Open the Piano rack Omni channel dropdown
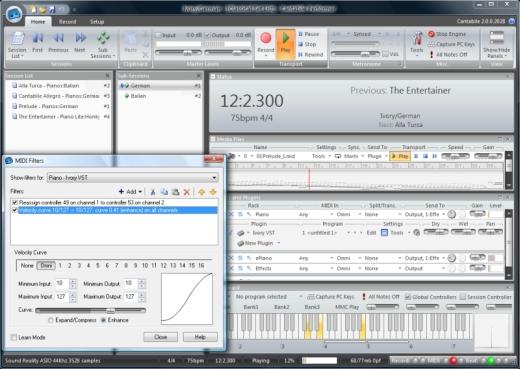Viewport: 520px width, 369px height. tap(349, 214)
